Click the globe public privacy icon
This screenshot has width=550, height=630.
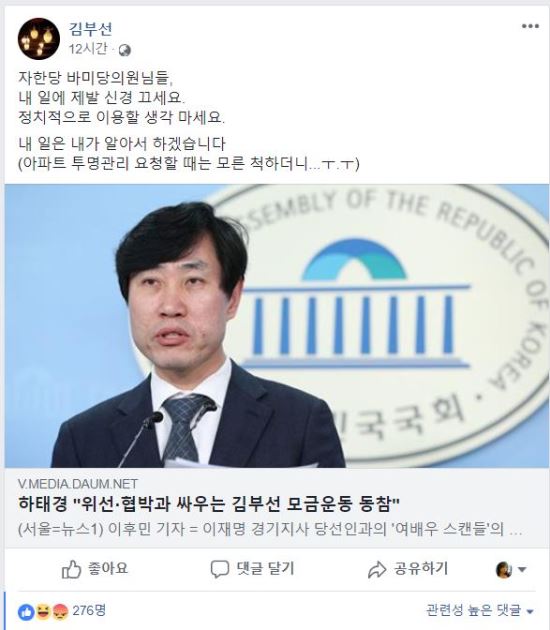(x=125, y=50)
